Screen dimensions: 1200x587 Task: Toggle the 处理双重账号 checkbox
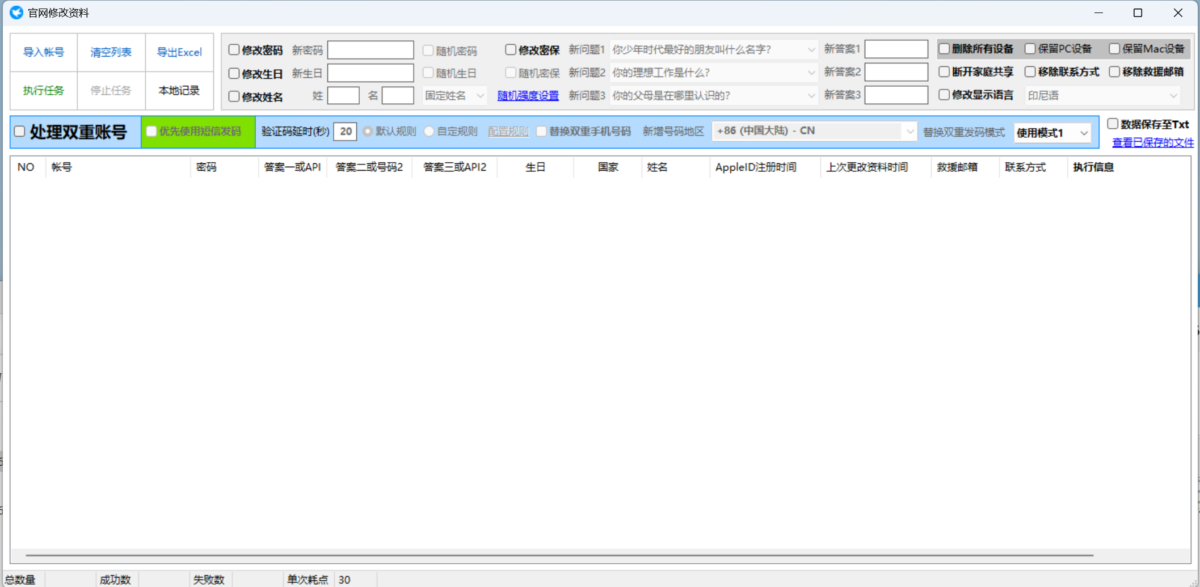point(19,132)
